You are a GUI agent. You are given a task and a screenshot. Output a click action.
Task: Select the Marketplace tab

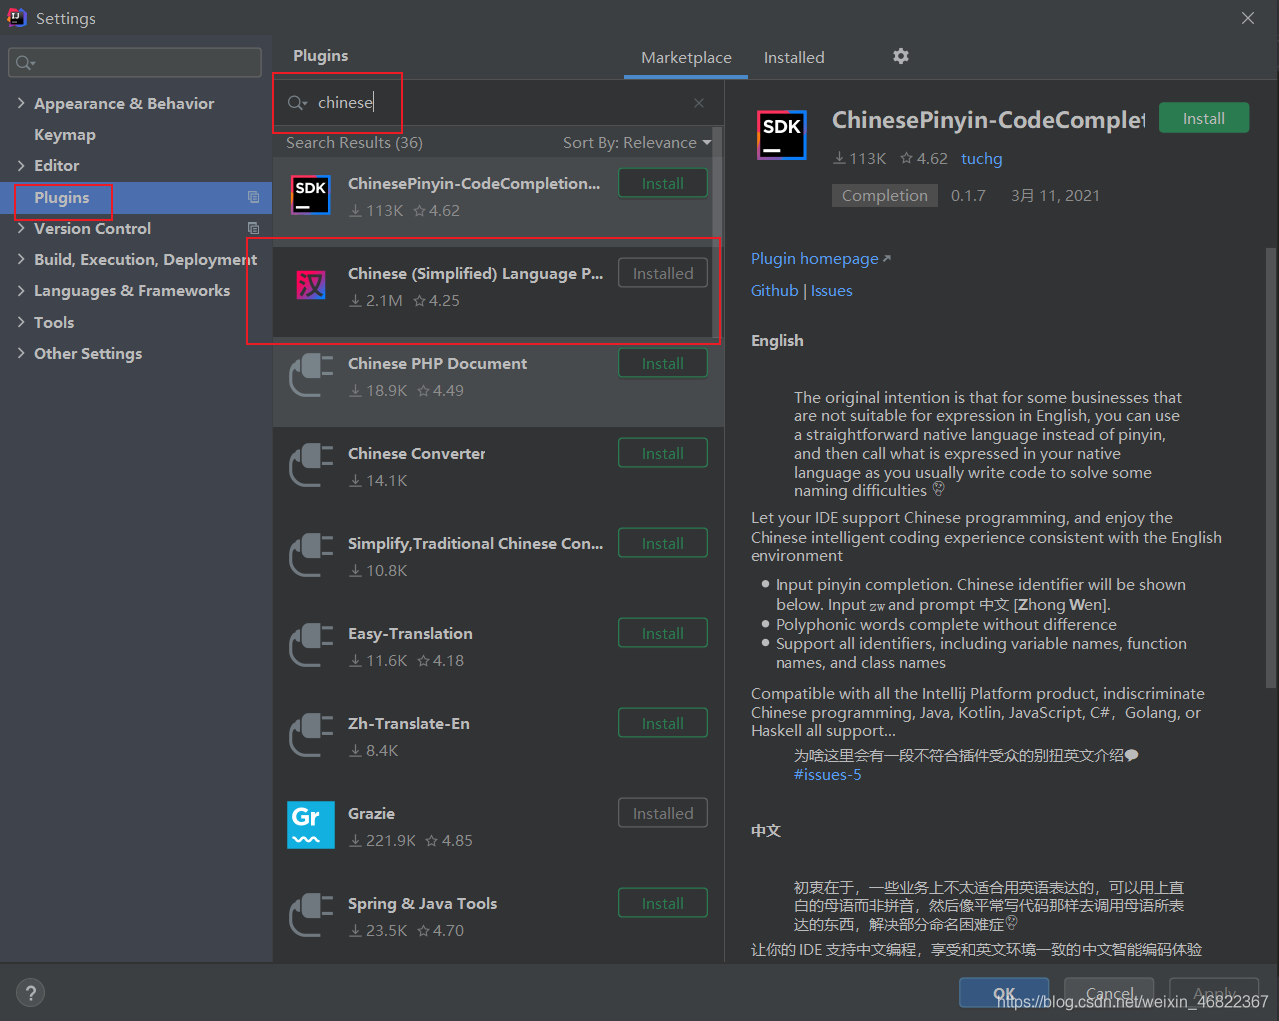click(x=686, y=58)
